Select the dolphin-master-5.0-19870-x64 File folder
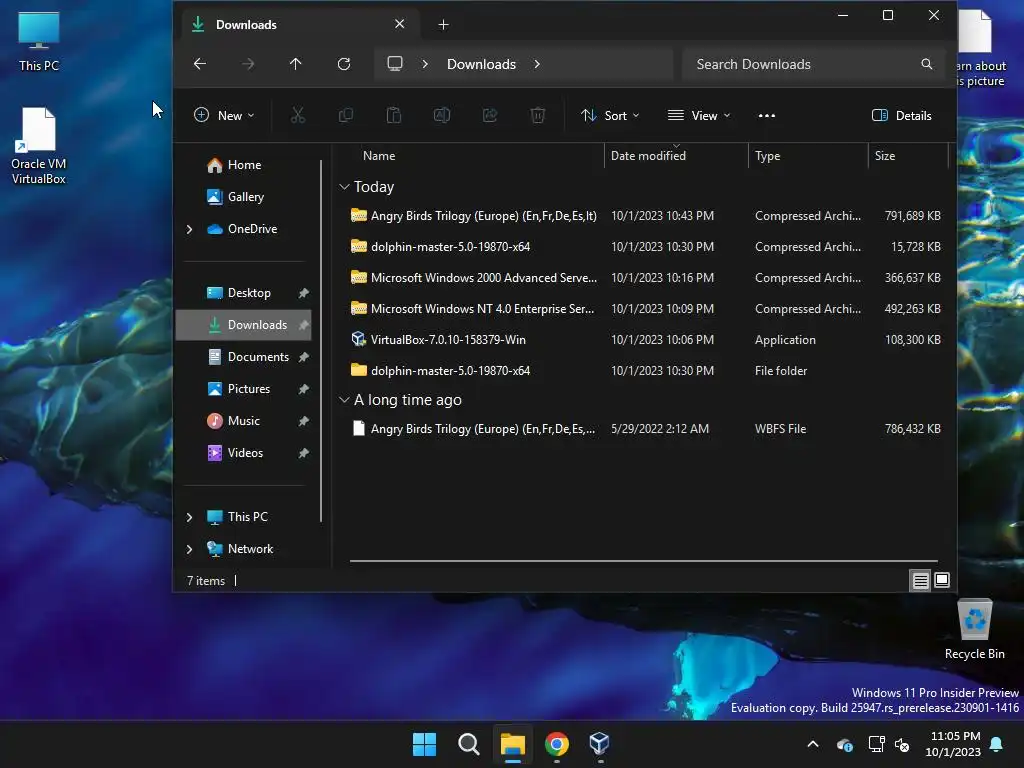Viewport: 1024px width, 768px height. [x=647, y=371]
